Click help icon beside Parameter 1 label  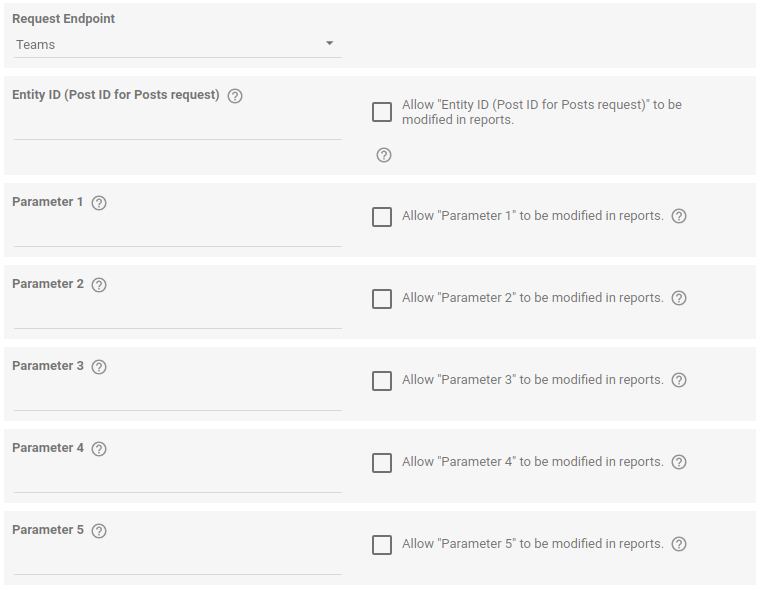[99, 203]
